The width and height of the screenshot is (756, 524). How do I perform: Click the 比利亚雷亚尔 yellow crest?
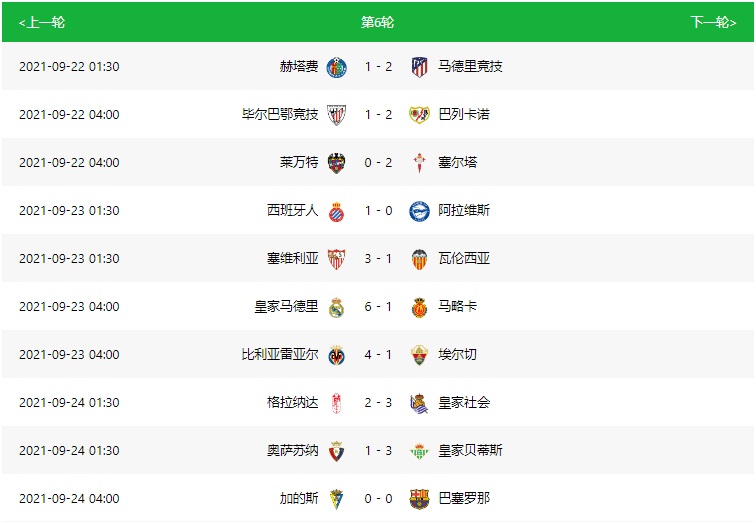[337, 355]
